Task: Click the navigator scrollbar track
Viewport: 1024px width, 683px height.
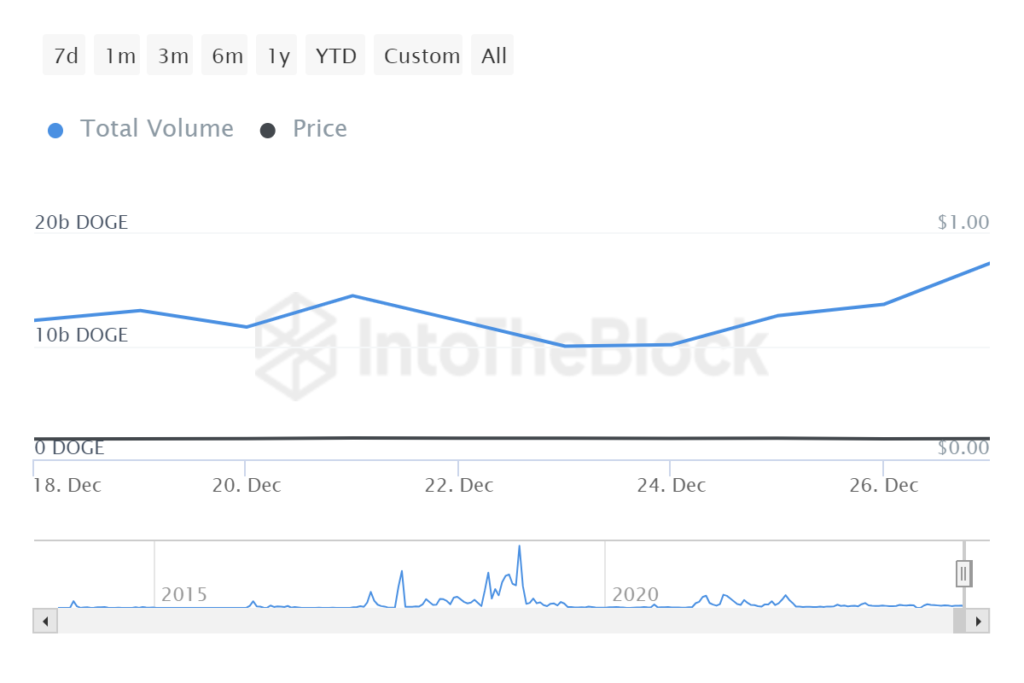Action: [500, 621]
